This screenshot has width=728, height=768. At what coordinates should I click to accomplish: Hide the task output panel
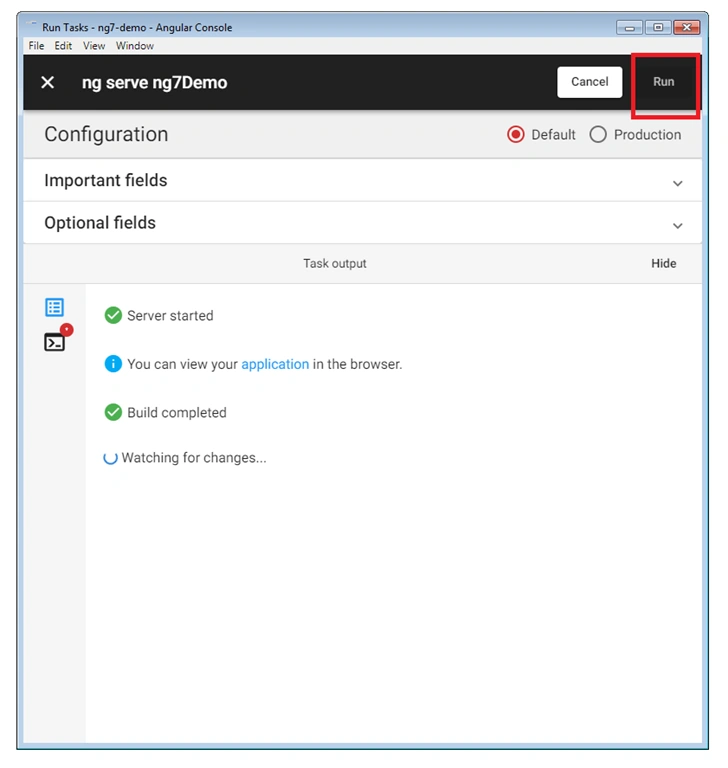664,264
